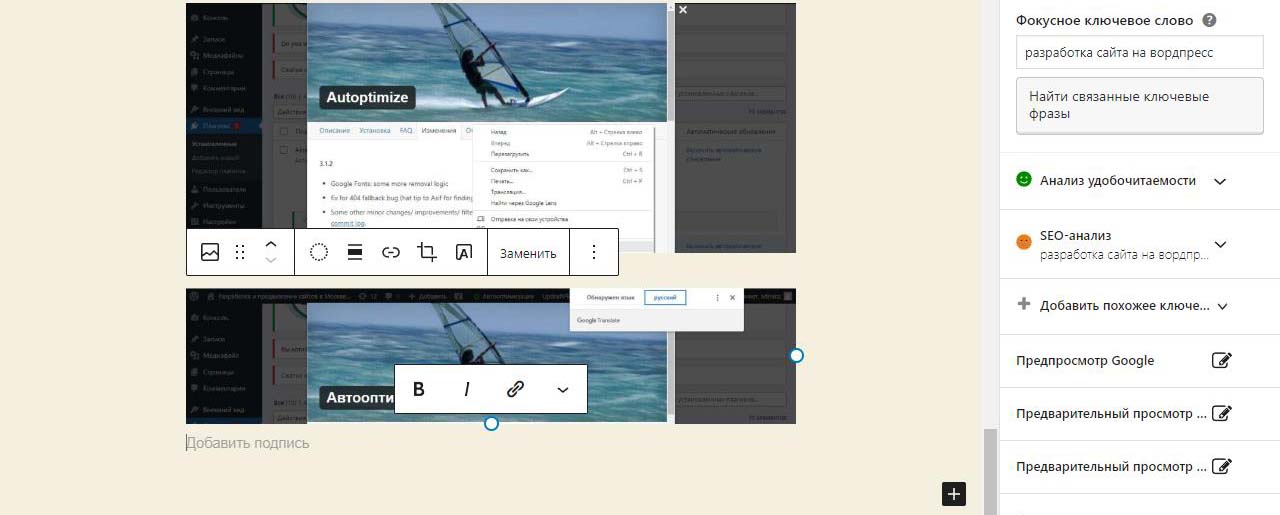Click the focus keyword input field

tap(1139, 53)
